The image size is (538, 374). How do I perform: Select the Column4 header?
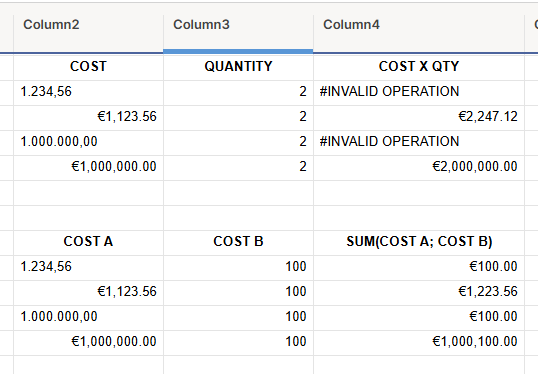[x=419, y=25]
